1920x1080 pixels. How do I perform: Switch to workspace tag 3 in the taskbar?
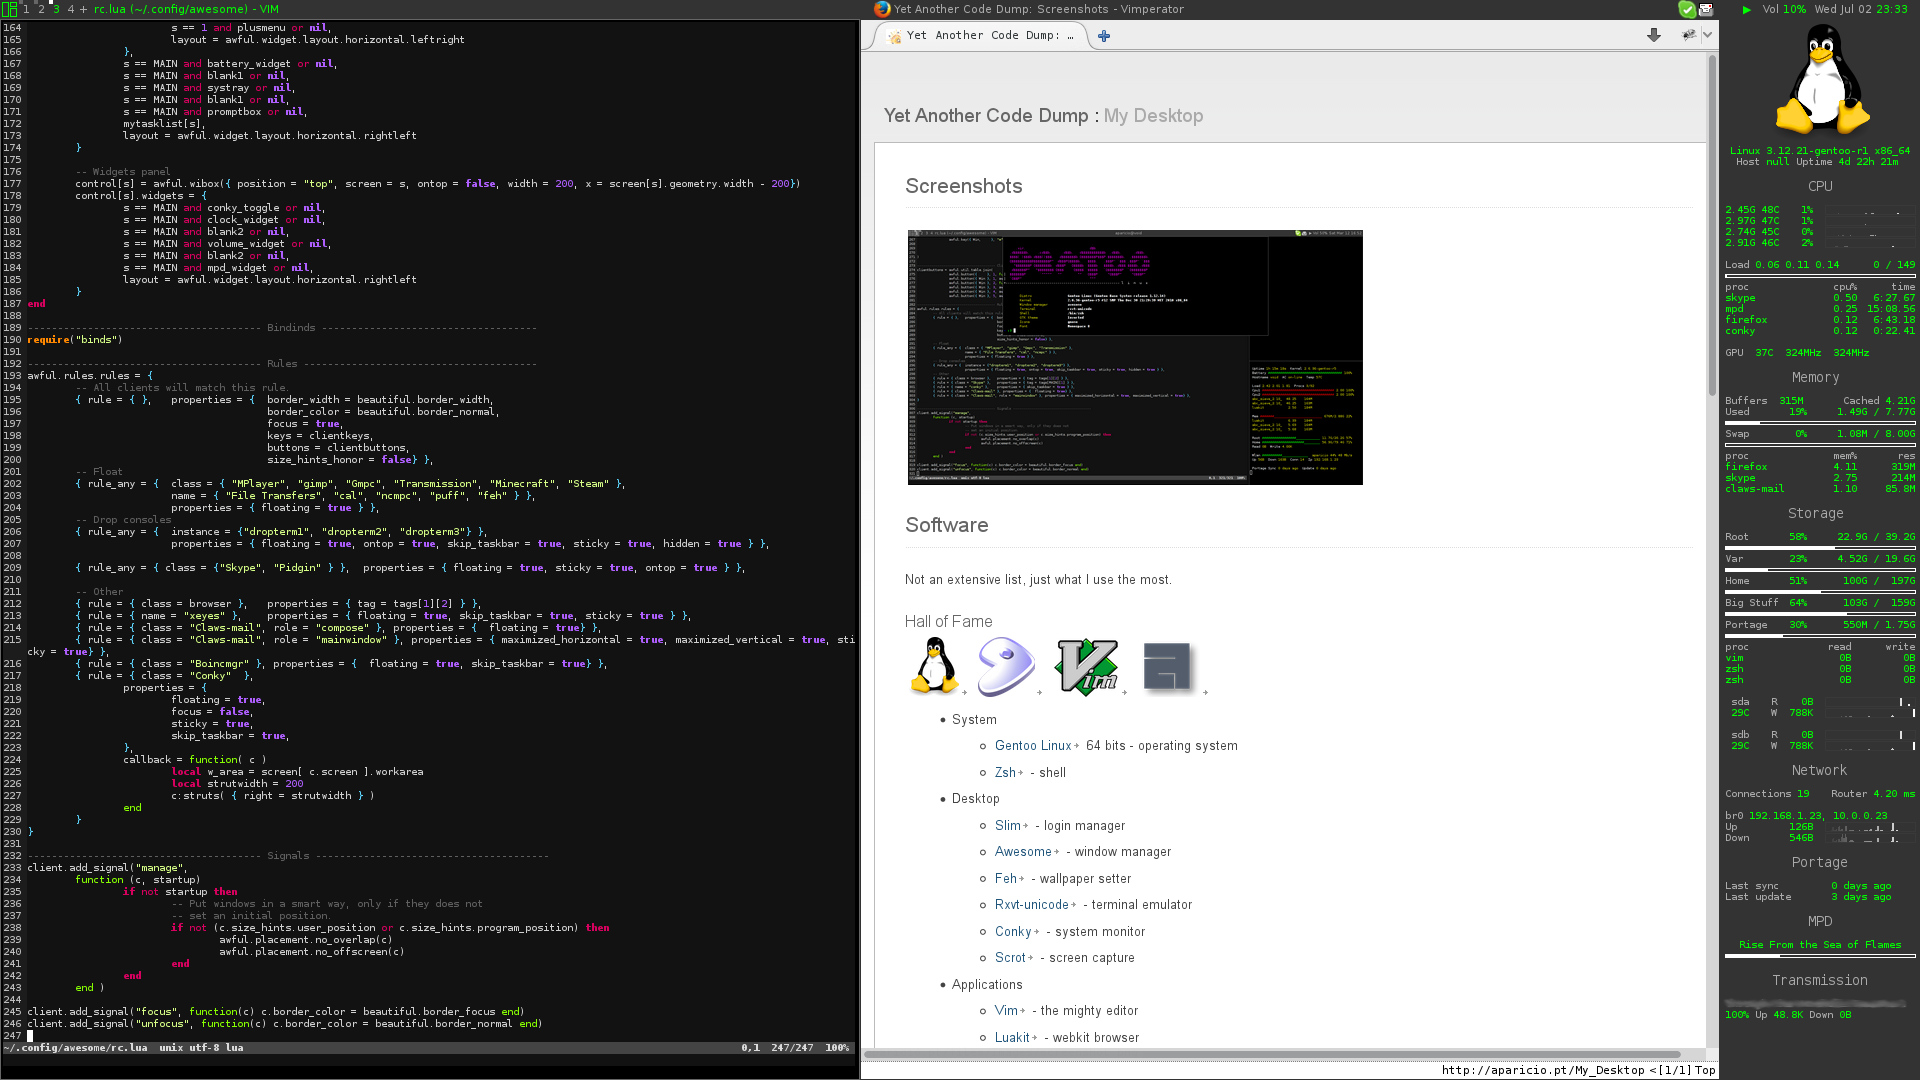56,9
